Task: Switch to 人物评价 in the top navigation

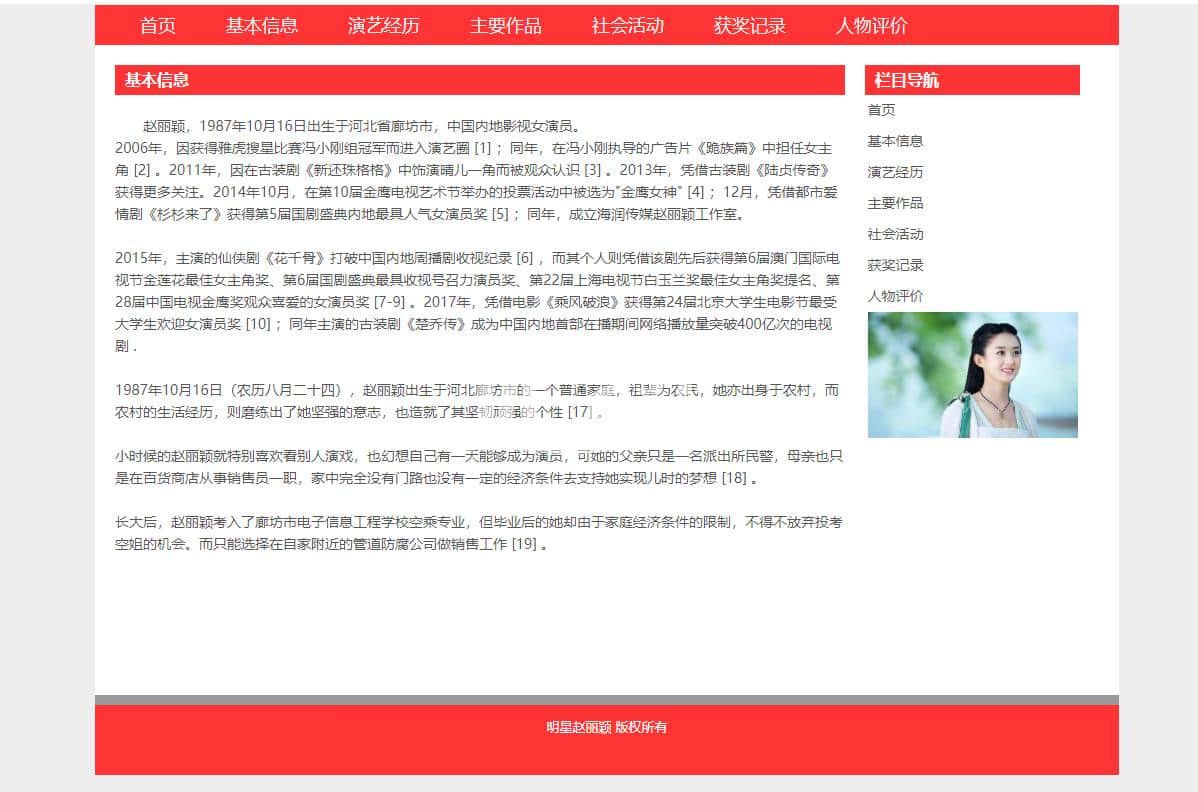Action: (871, 26)
